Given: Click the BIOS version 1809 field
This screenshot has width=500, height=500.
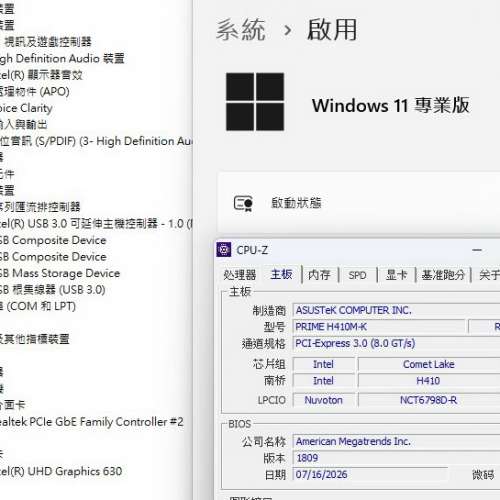Looking at the screenshot, I should pyautogui.click(x=396, y=458).
